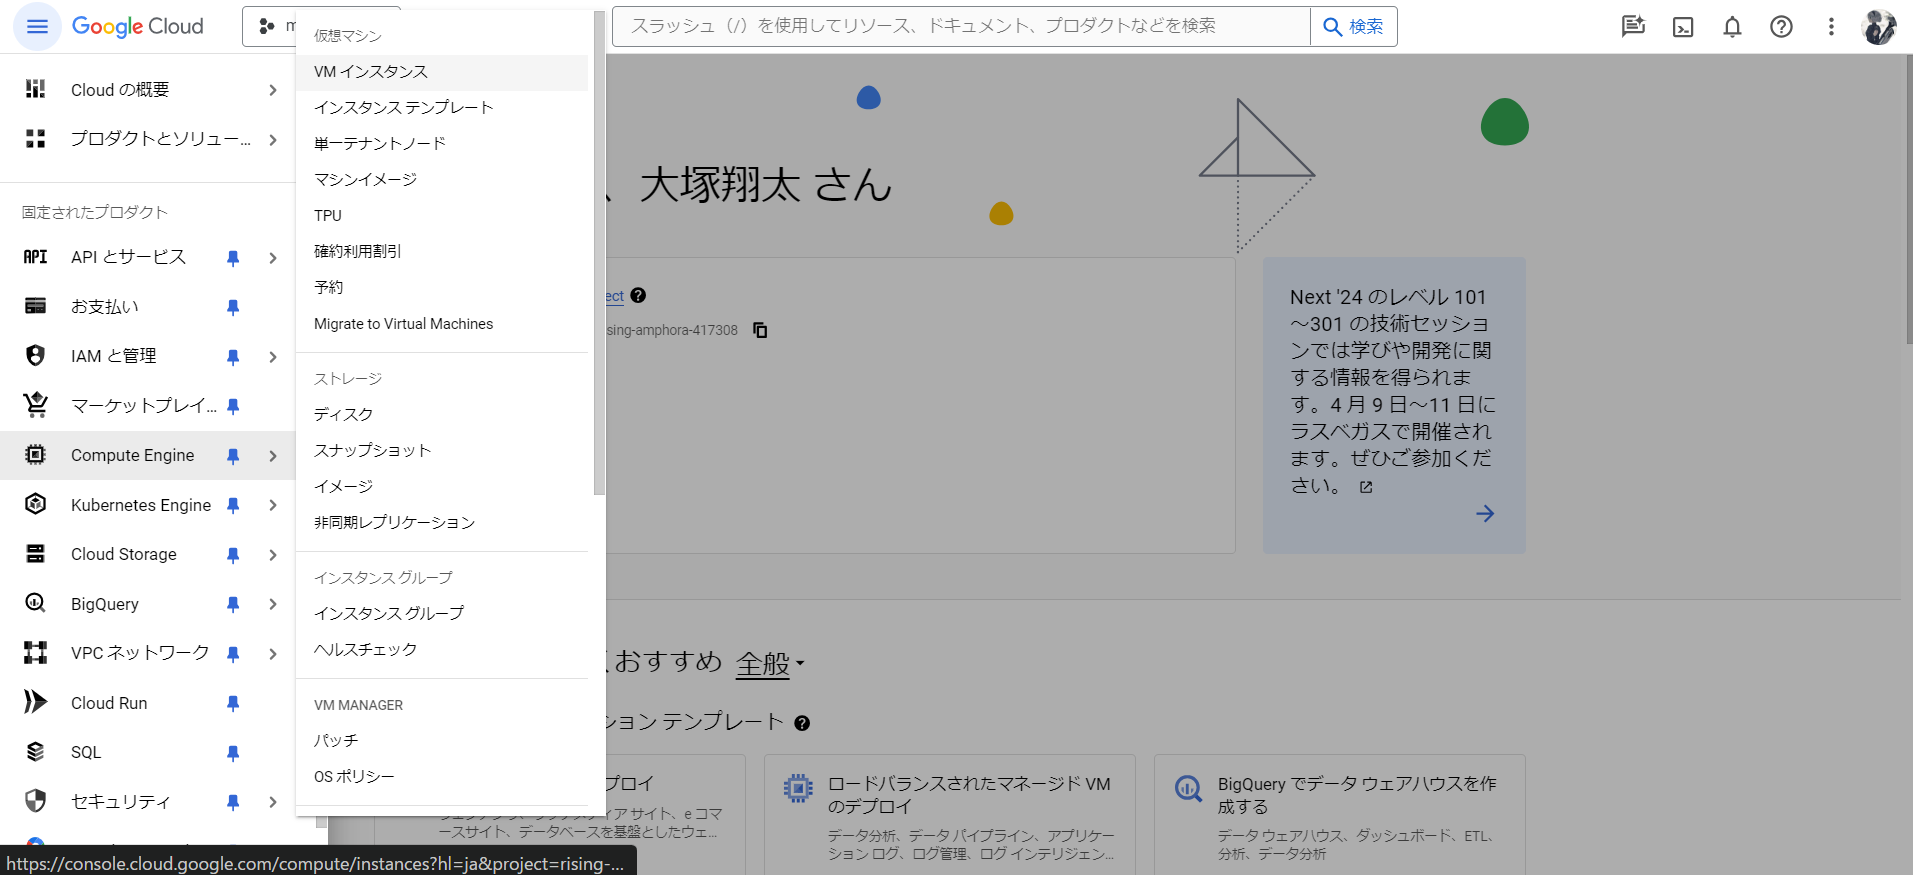Unpin IAM と管理 pin toggle
The width and height of the screenshot is (1913, 875).
click(x=233, y=357)
